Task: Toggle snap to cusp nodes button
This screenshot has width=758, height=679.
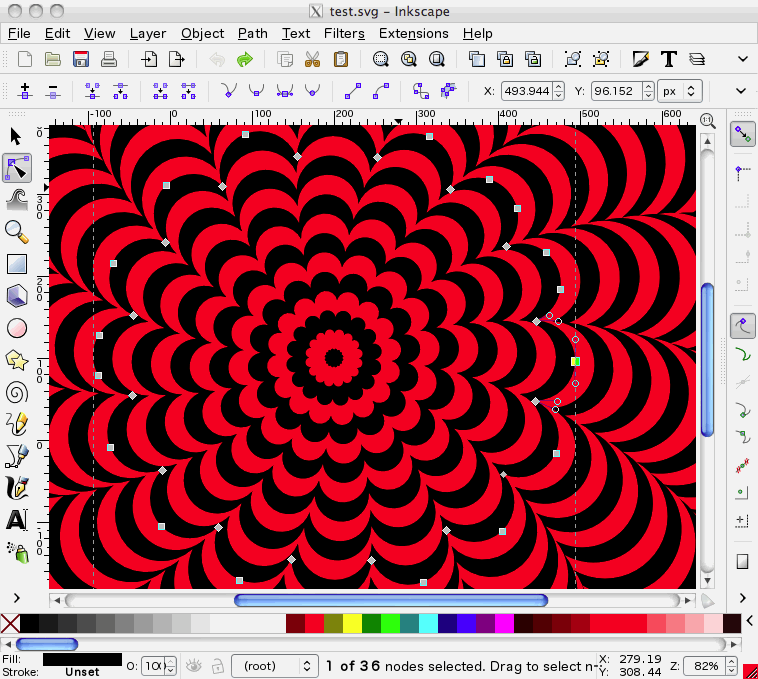Action: point(743,410)
